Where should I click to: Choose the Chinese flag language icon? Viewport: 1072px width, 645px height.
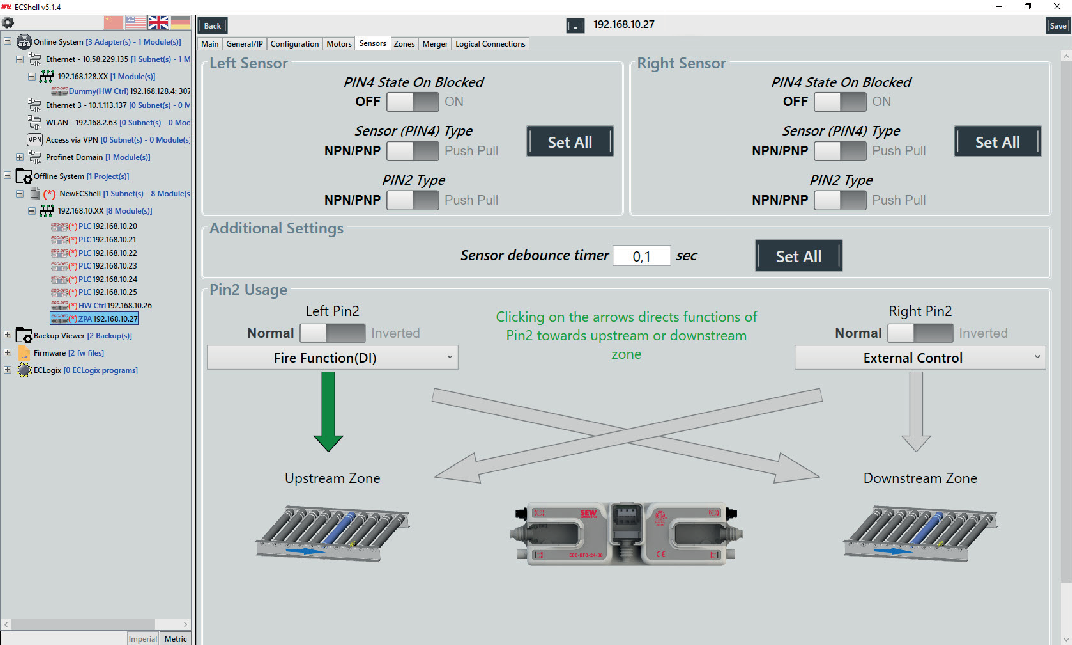(x=113, y=23)
